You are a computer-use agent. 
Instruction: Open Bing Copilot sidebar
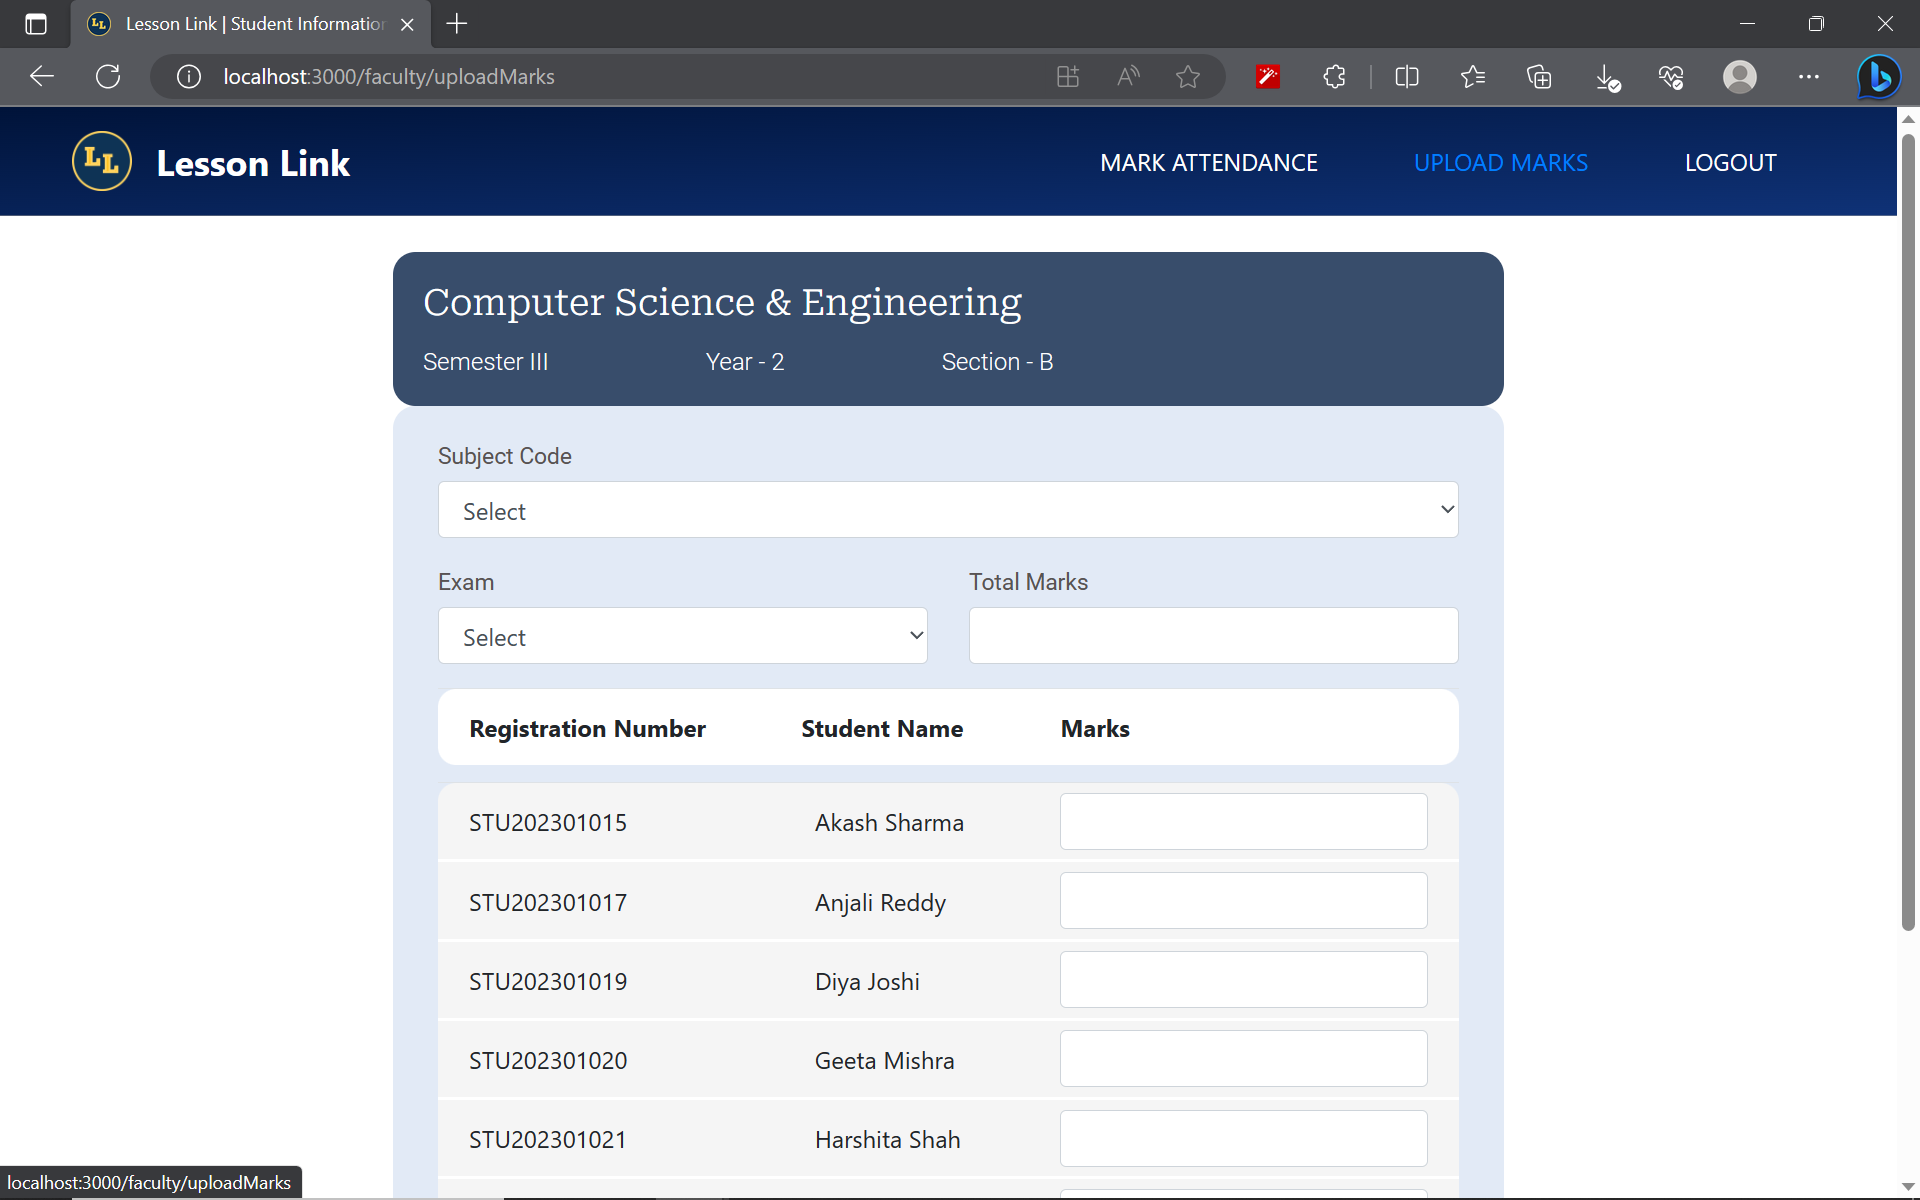point(1878,76)
